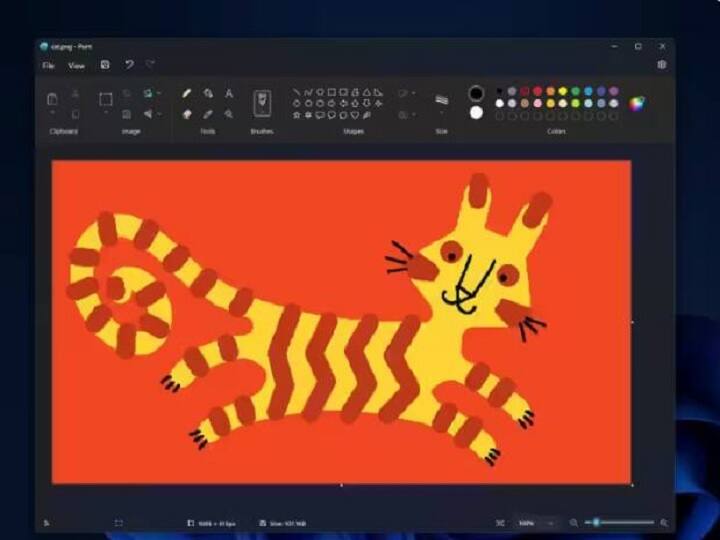Viewport: 720px width, 540px height.
Task: Open Edit colors rainbow wheel
Action: coord(636,104)
